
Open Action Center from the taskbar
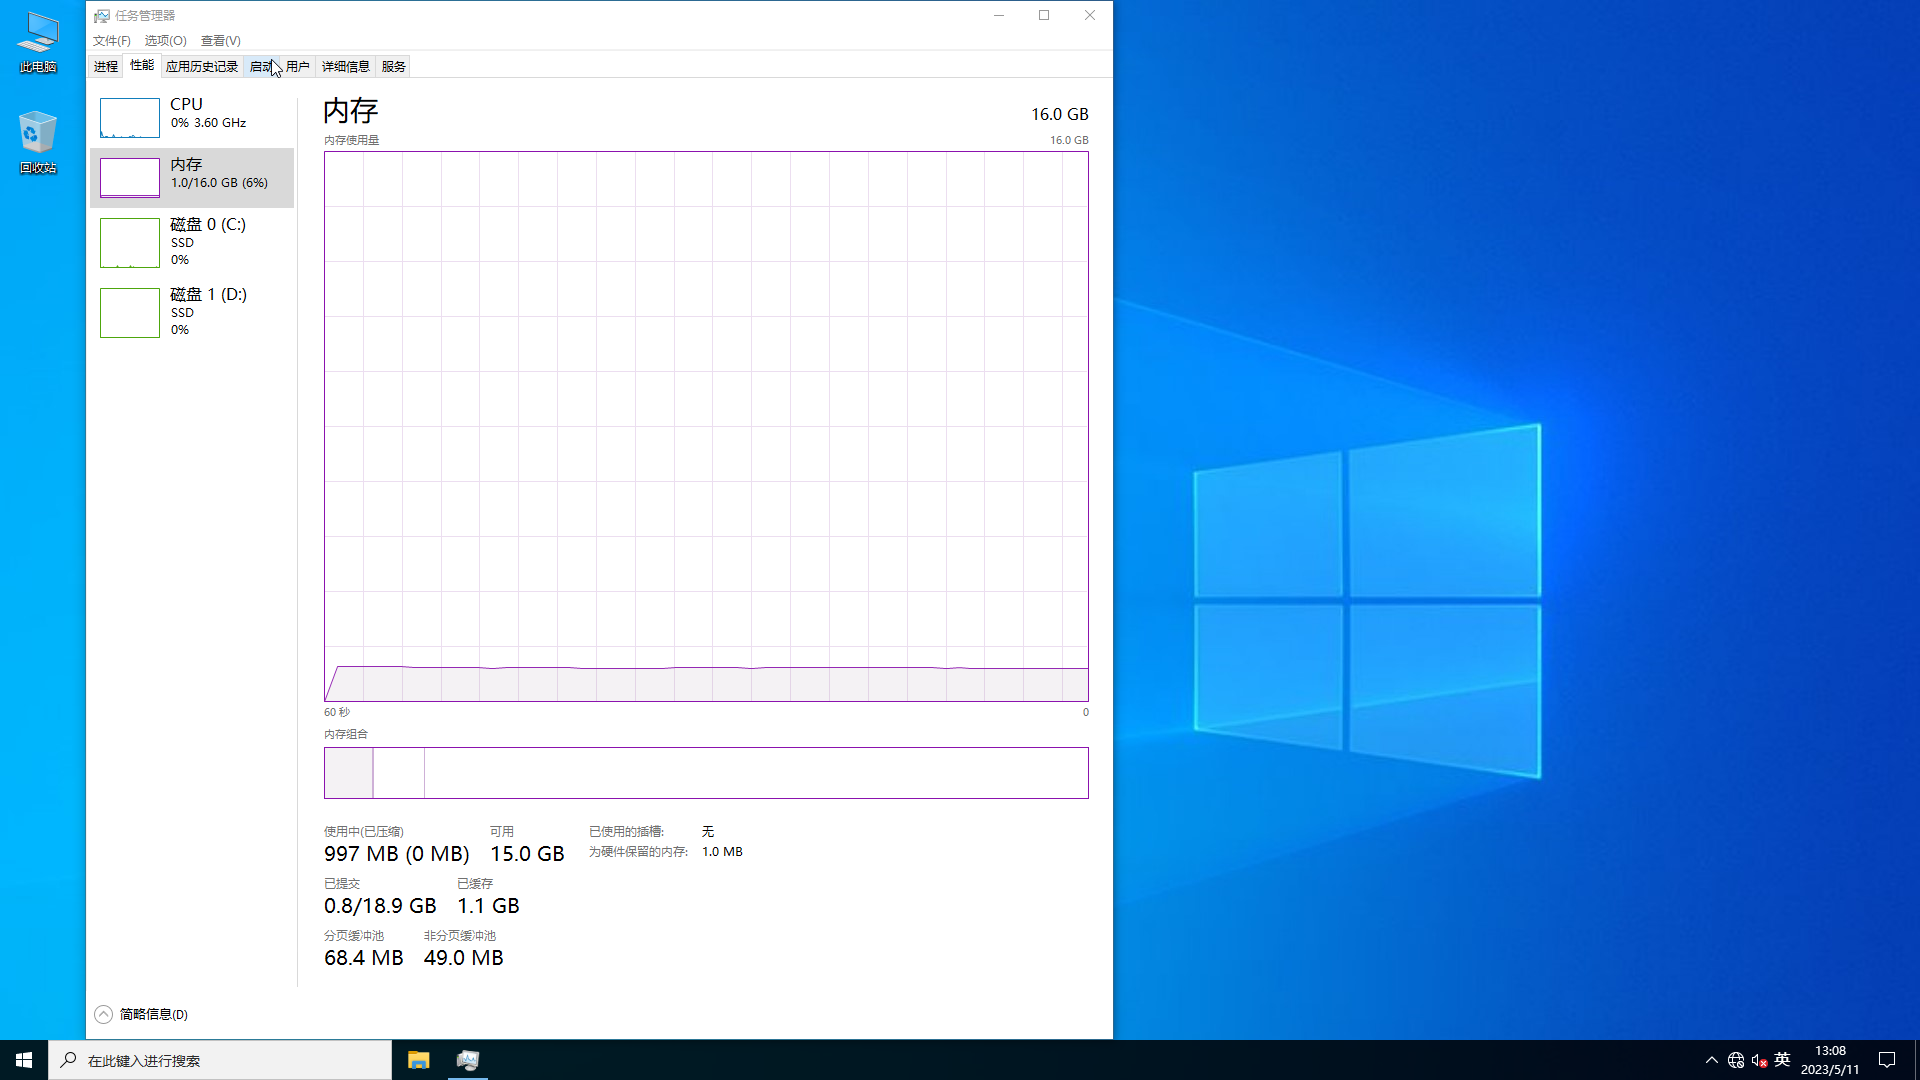click(1887, 1059)
